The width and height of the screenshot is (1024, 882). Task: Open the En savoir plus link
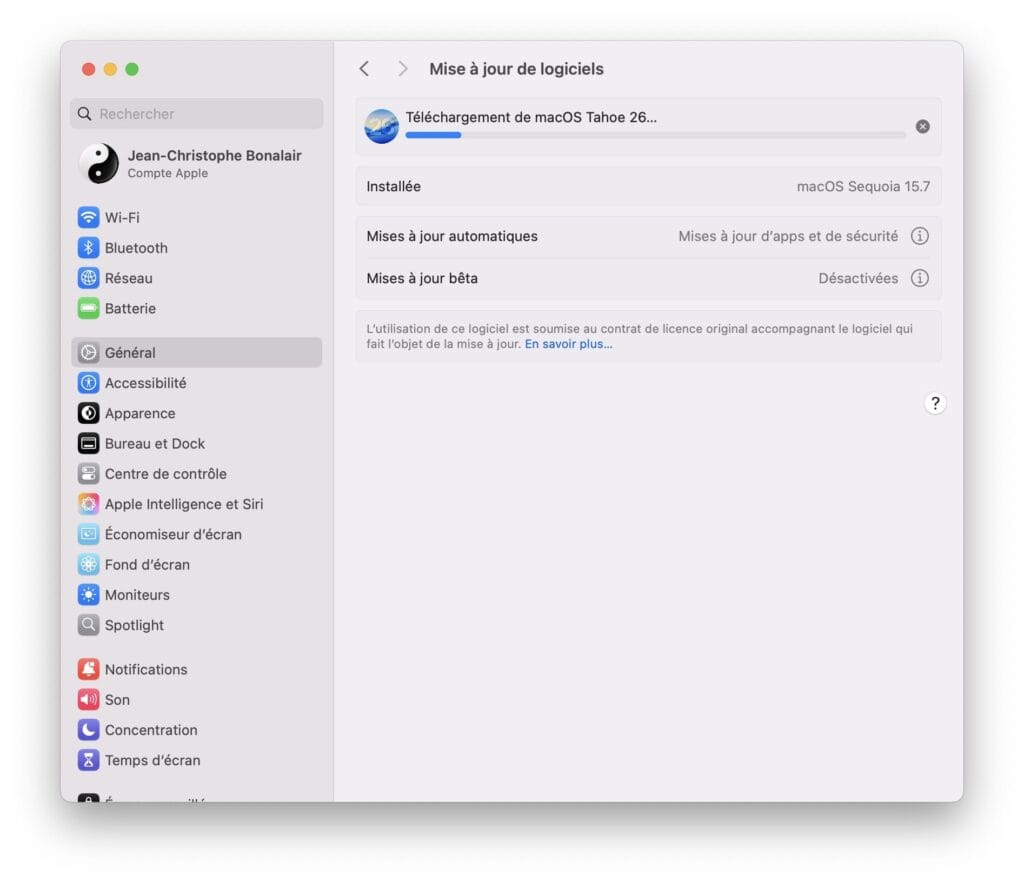pyautogui.click(x=569, y=344)
